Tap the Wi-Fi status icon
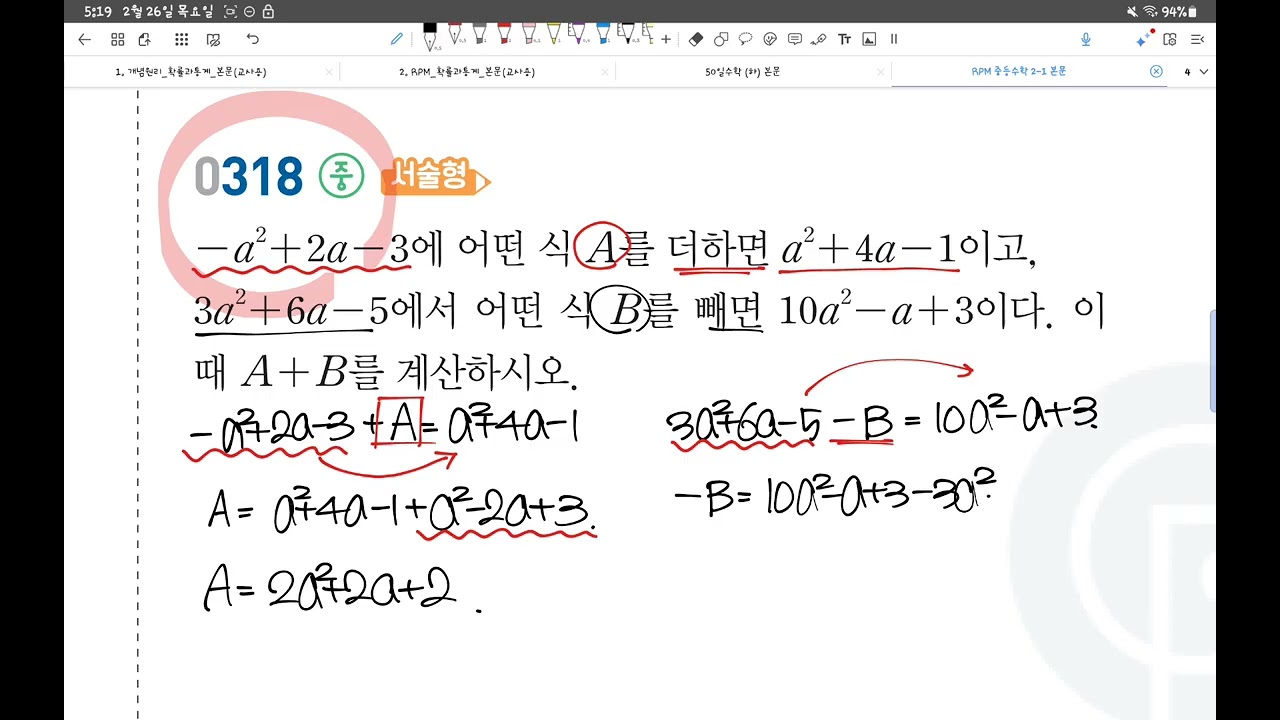 [1150, 12]
